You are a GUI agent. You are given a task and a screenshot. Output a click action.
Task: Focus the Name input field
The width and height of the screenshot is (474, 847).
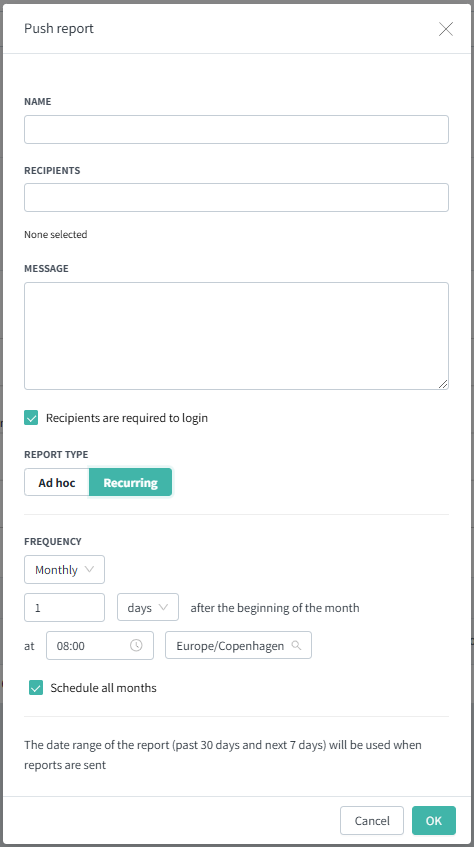[x=236, y=130]
